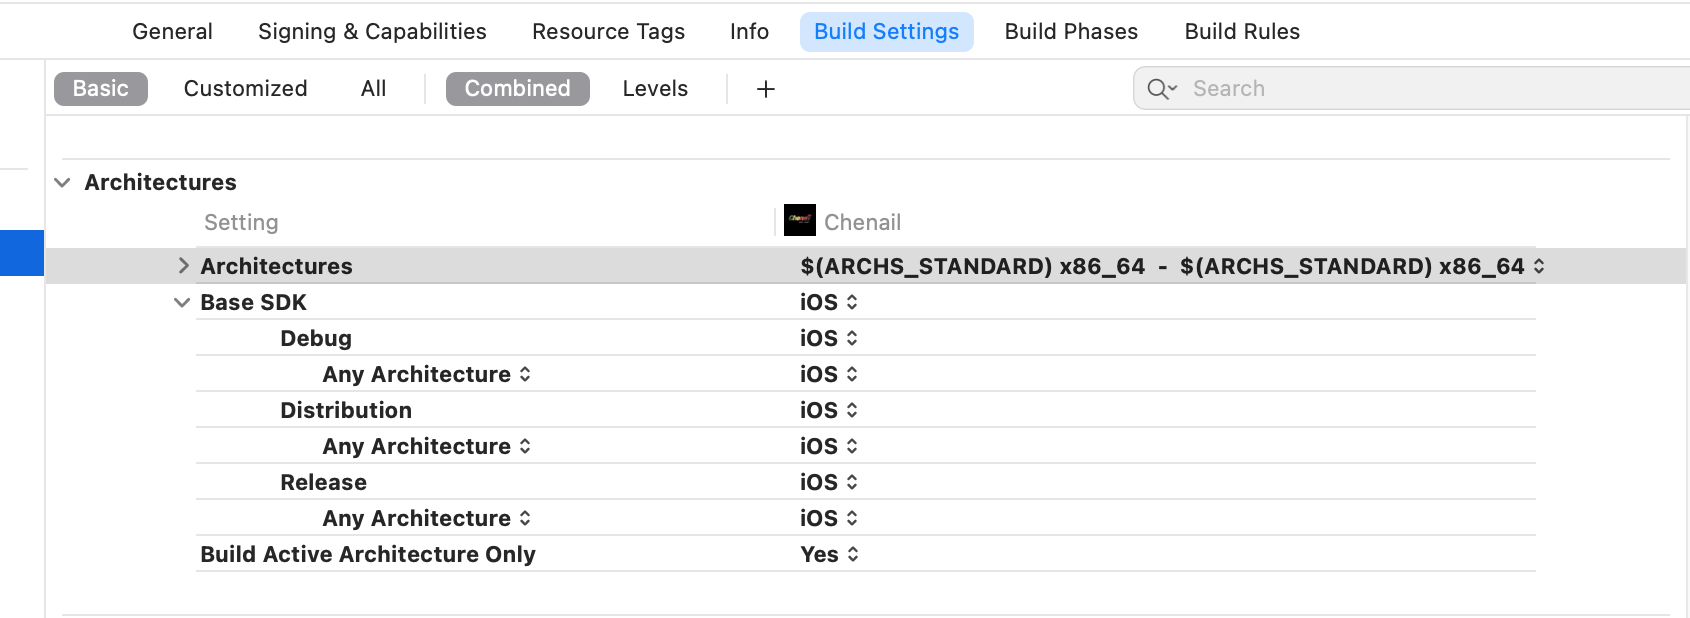Collapse the Base SDK row

(182, 302)
